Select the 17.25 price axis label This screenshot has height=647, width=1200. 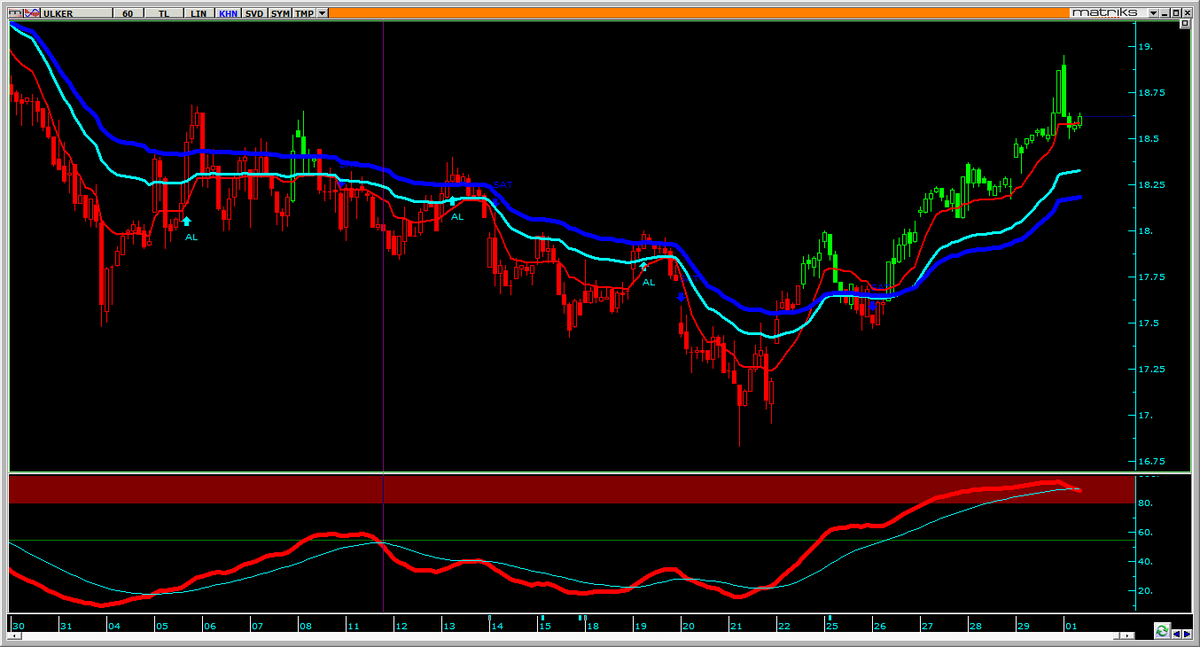pyautogui.click(x=1152, y=369)
